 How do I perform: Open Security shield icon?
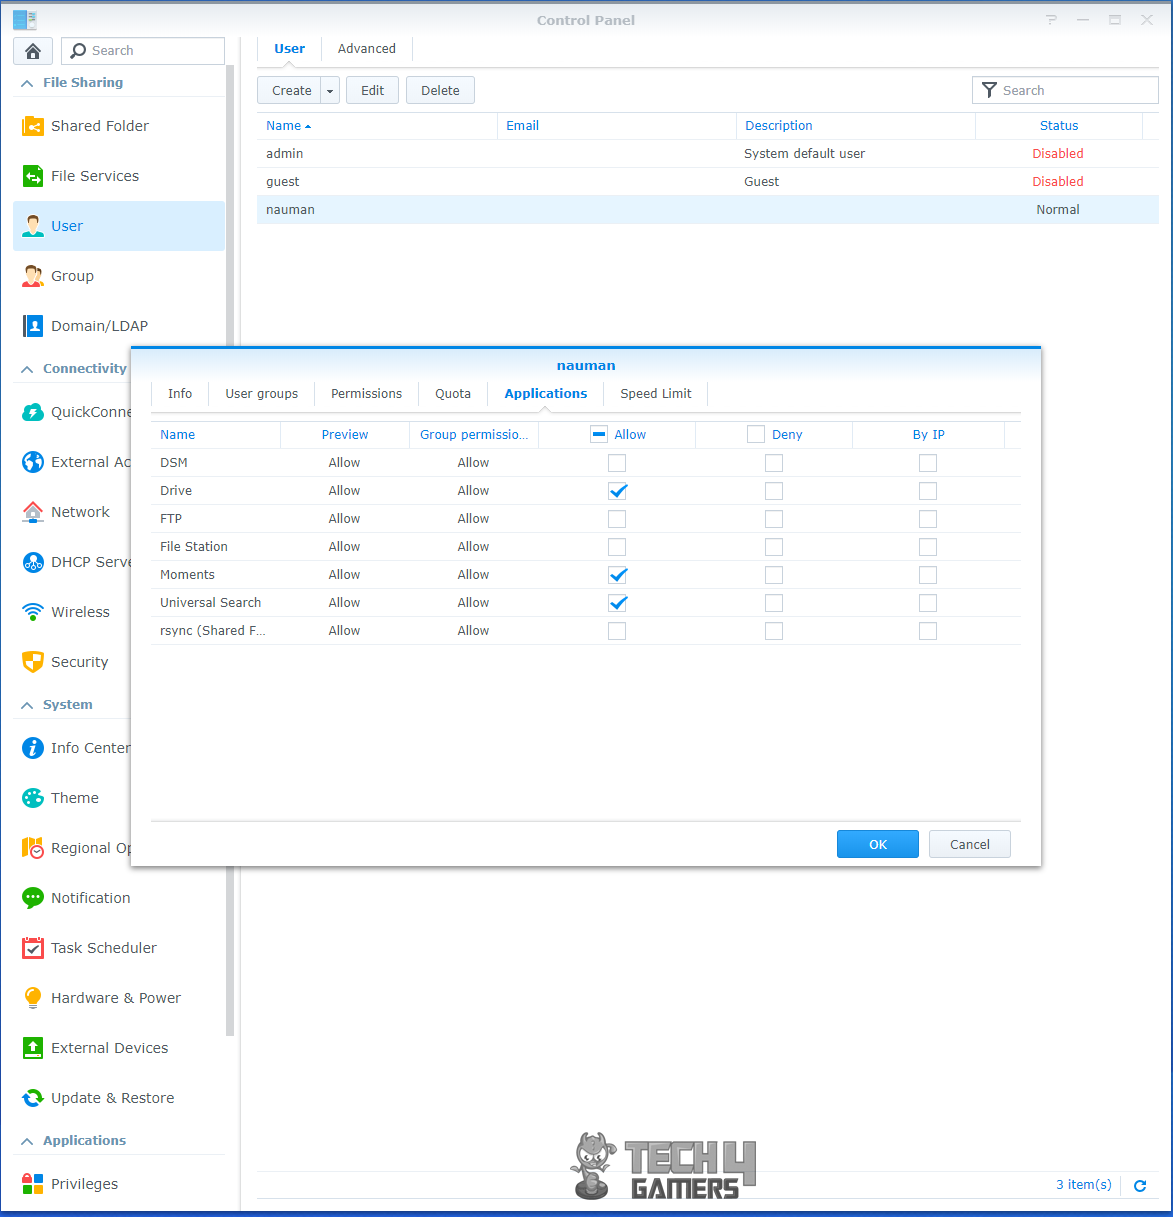(33, 662)
